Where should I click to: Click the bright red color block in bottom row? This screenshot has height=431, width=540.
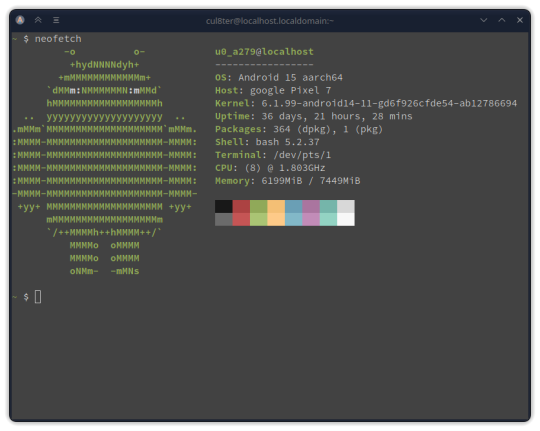tap(241, 219)
